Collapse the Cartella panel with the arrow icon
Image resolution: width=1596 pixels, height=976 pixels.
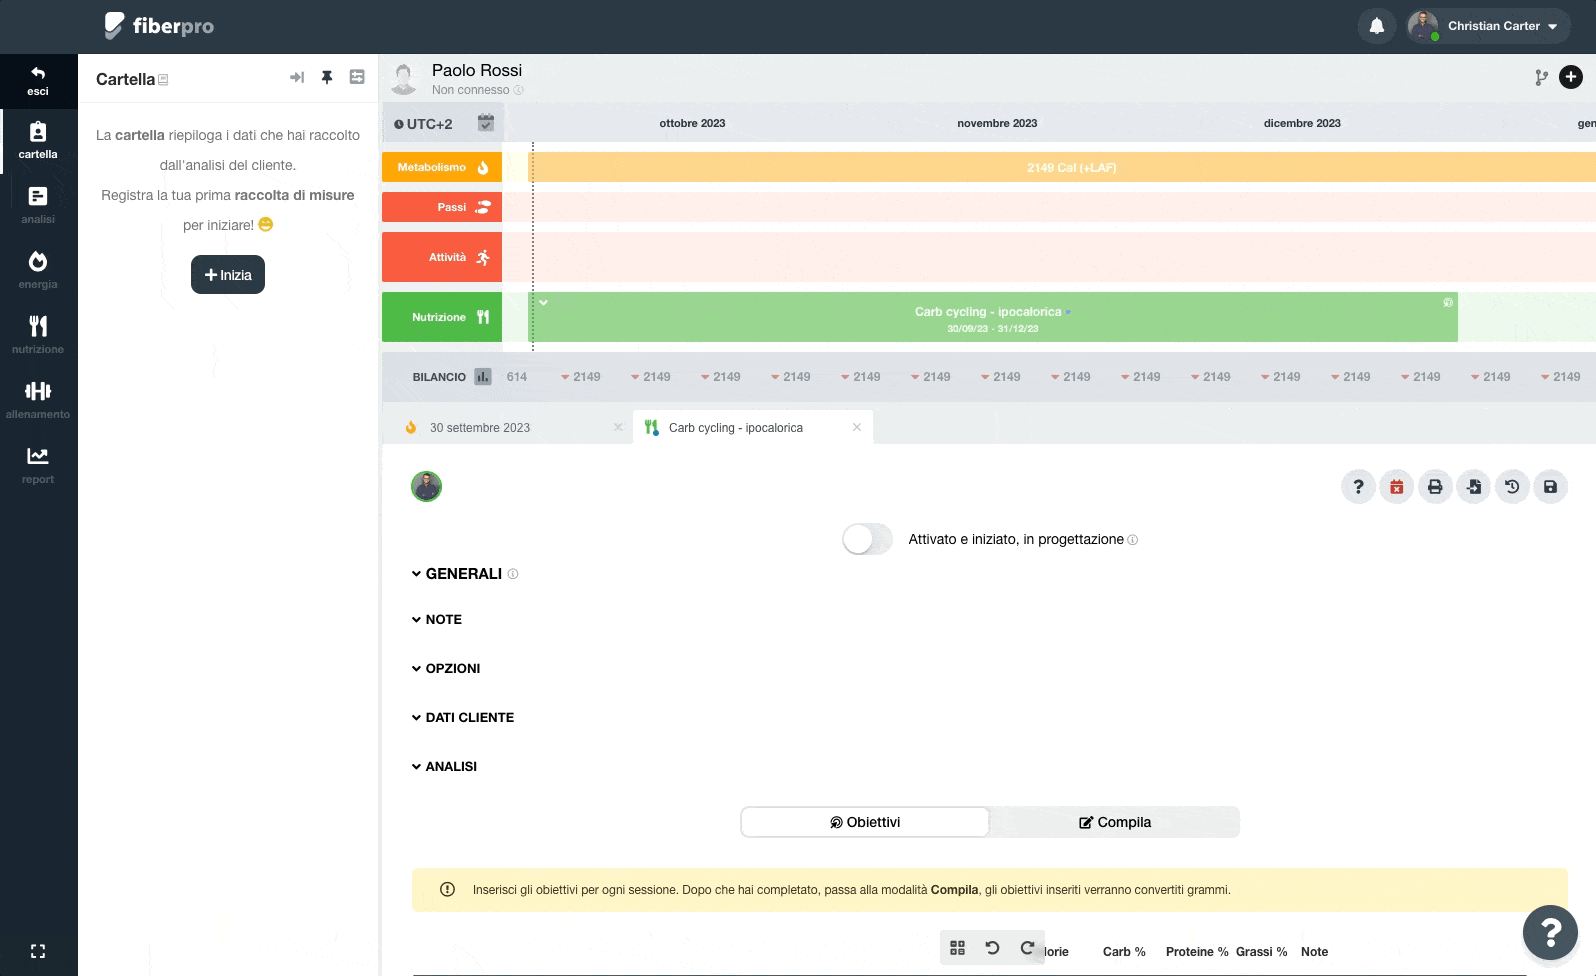click(297, 77)
